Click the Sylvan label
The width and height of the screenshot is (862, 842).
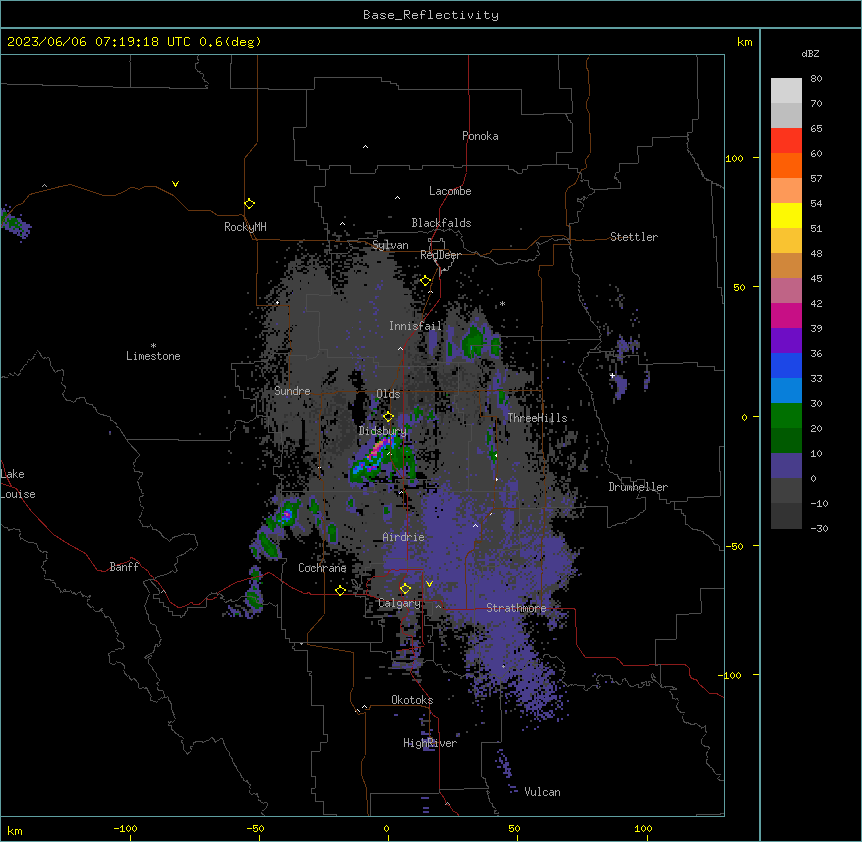pos(390,245)
